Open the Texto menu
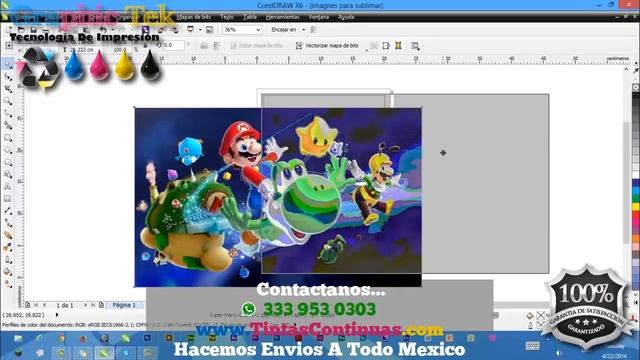The height and width of the screenshot is (360, 640). (227, 17)
